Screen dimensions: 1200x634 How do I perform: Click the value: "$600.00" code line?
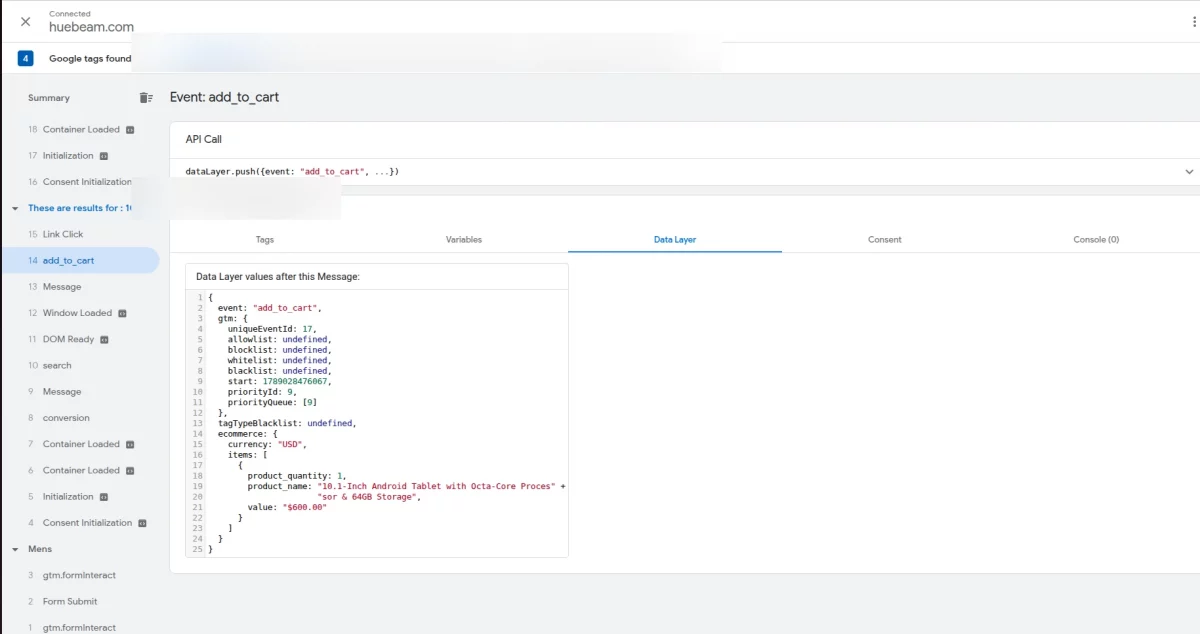pos(287,507)
